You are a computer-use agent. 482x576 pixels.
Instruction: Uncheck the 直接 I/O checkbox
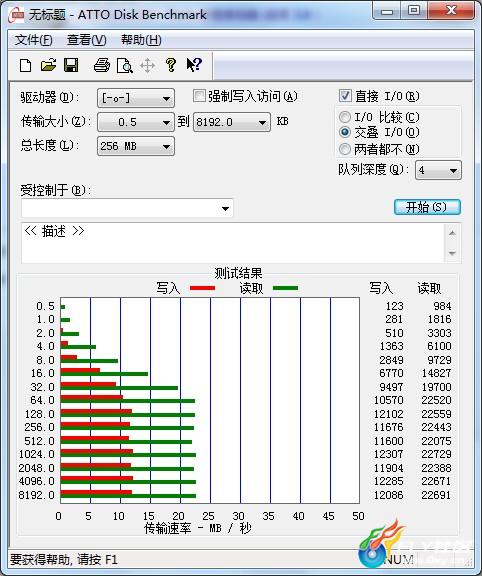tap(345, 96)
